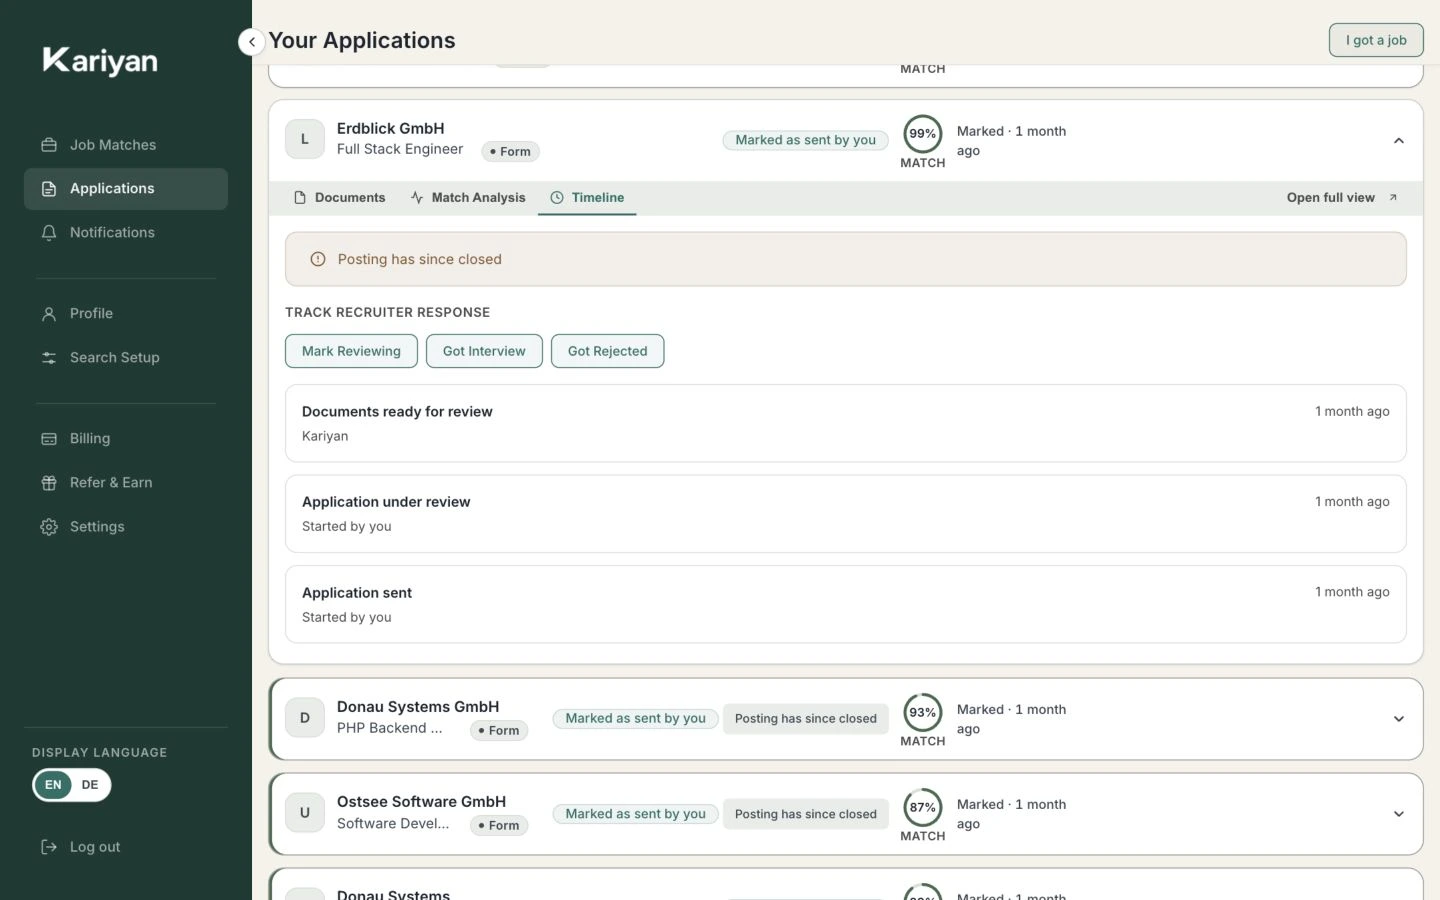
Task: Switch to the Match Analysis tab
Action: [468, 198]
